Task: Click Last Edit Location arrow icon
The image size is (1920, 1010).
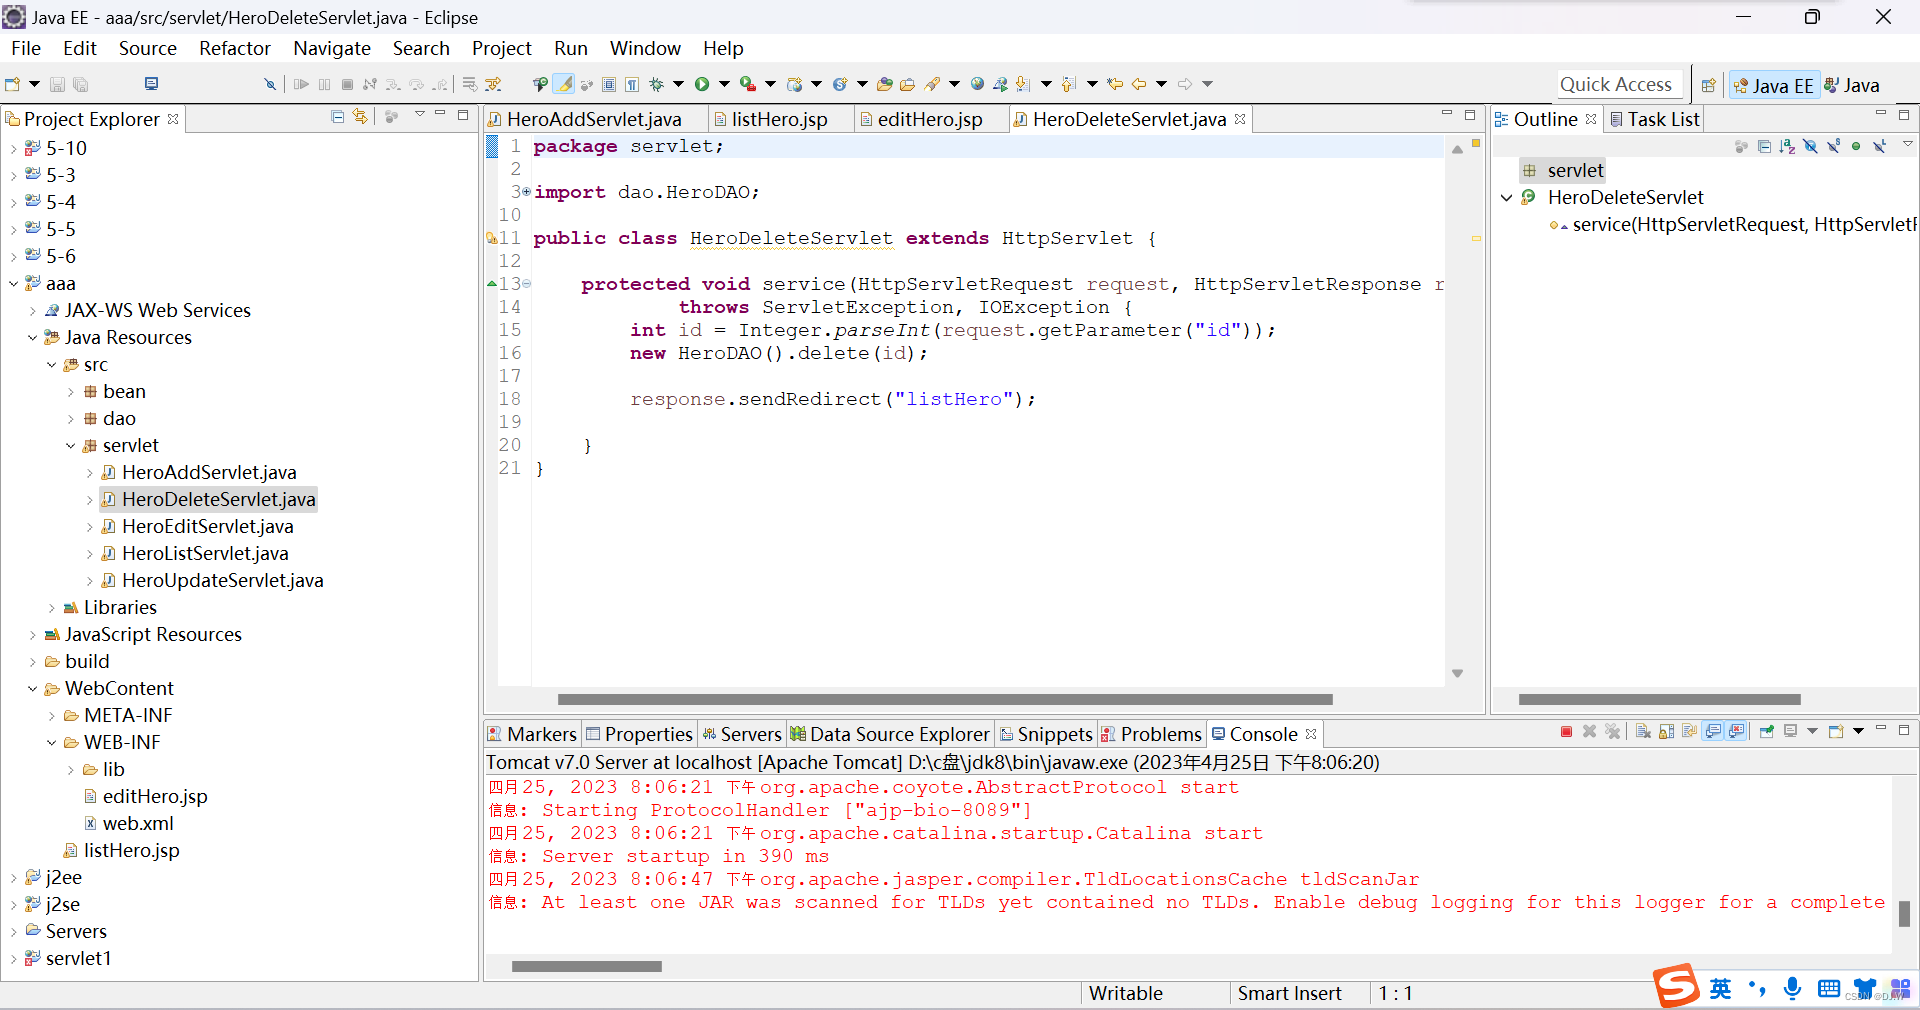Action: pos(1115,84)
